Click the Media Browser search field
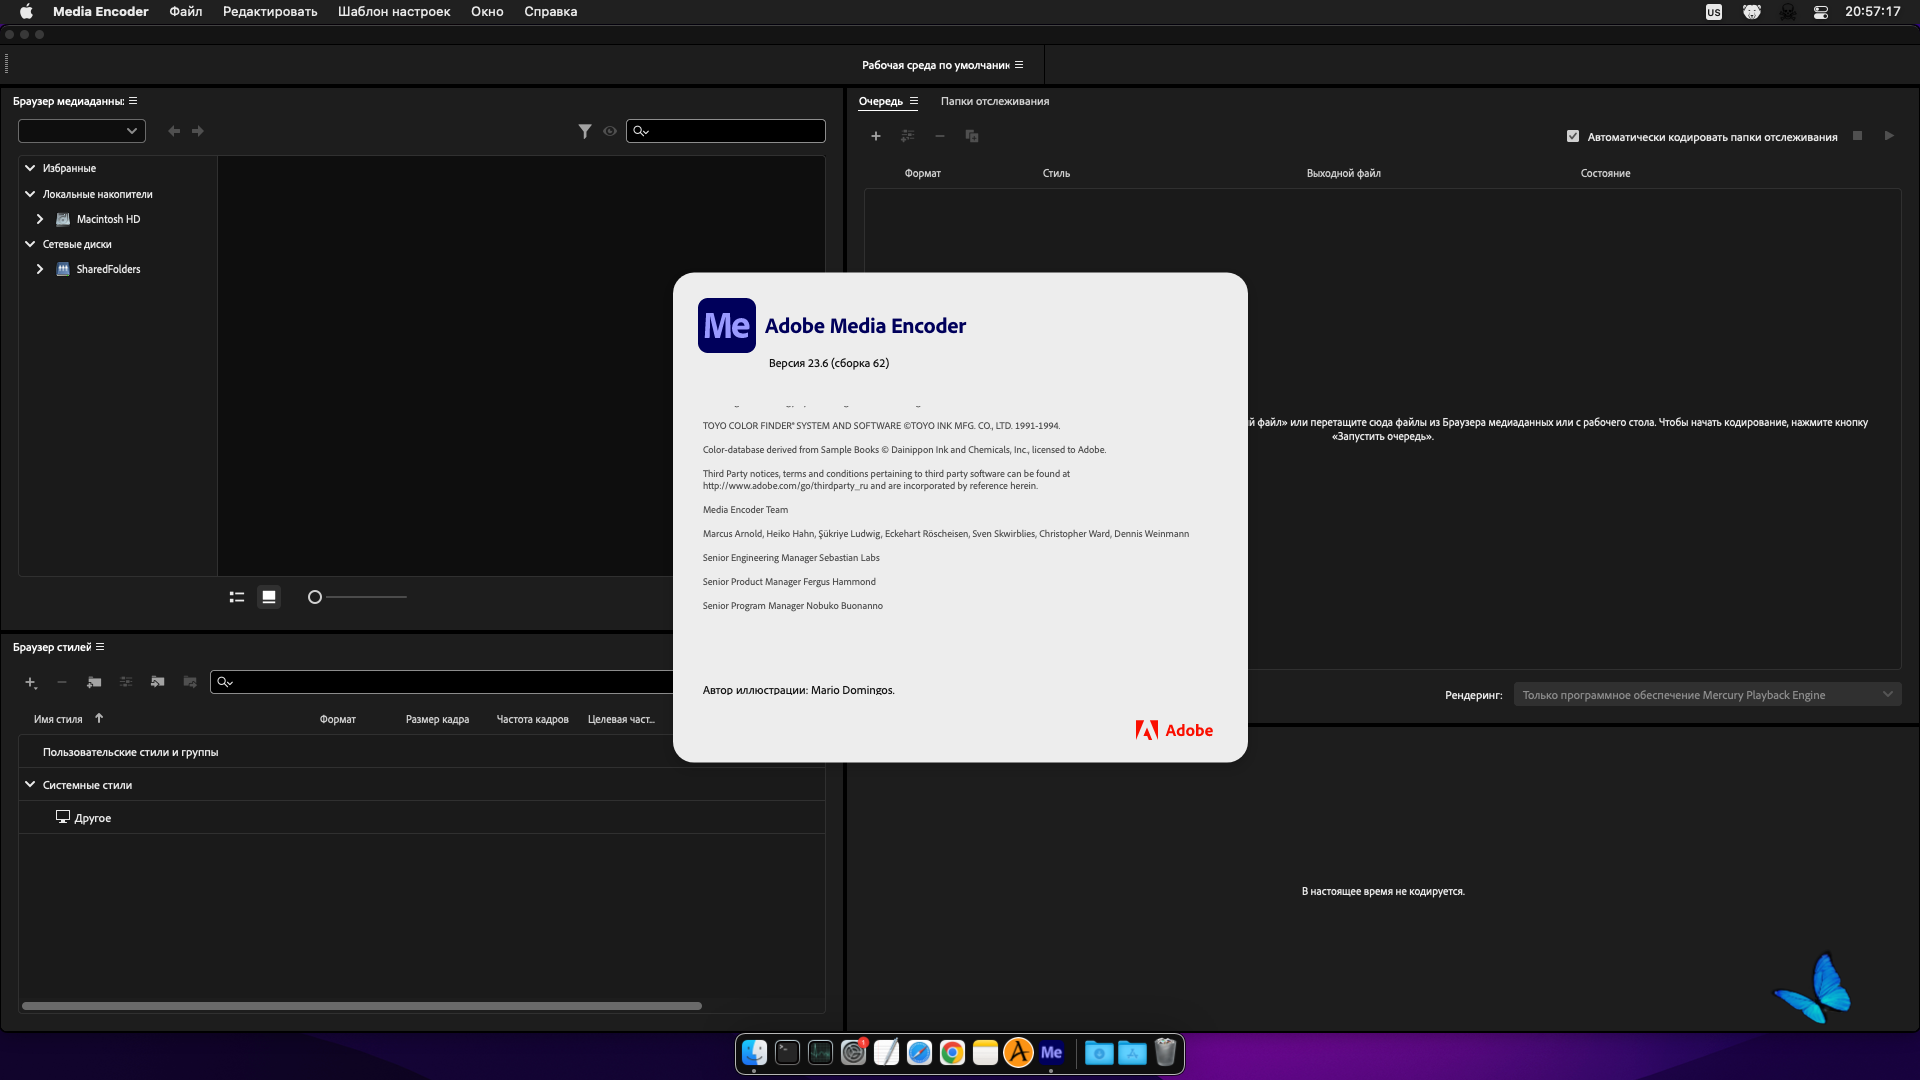1920x1080 pixels. (735, 131)
